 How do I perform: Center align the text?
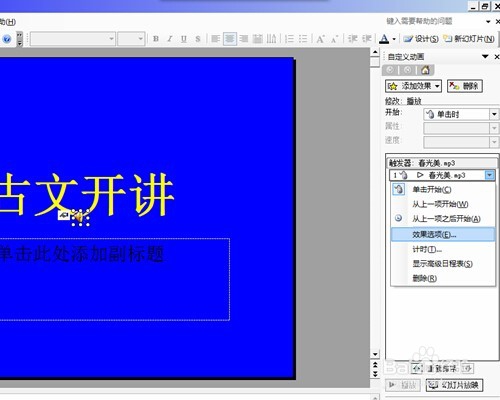tap(230, 39)
